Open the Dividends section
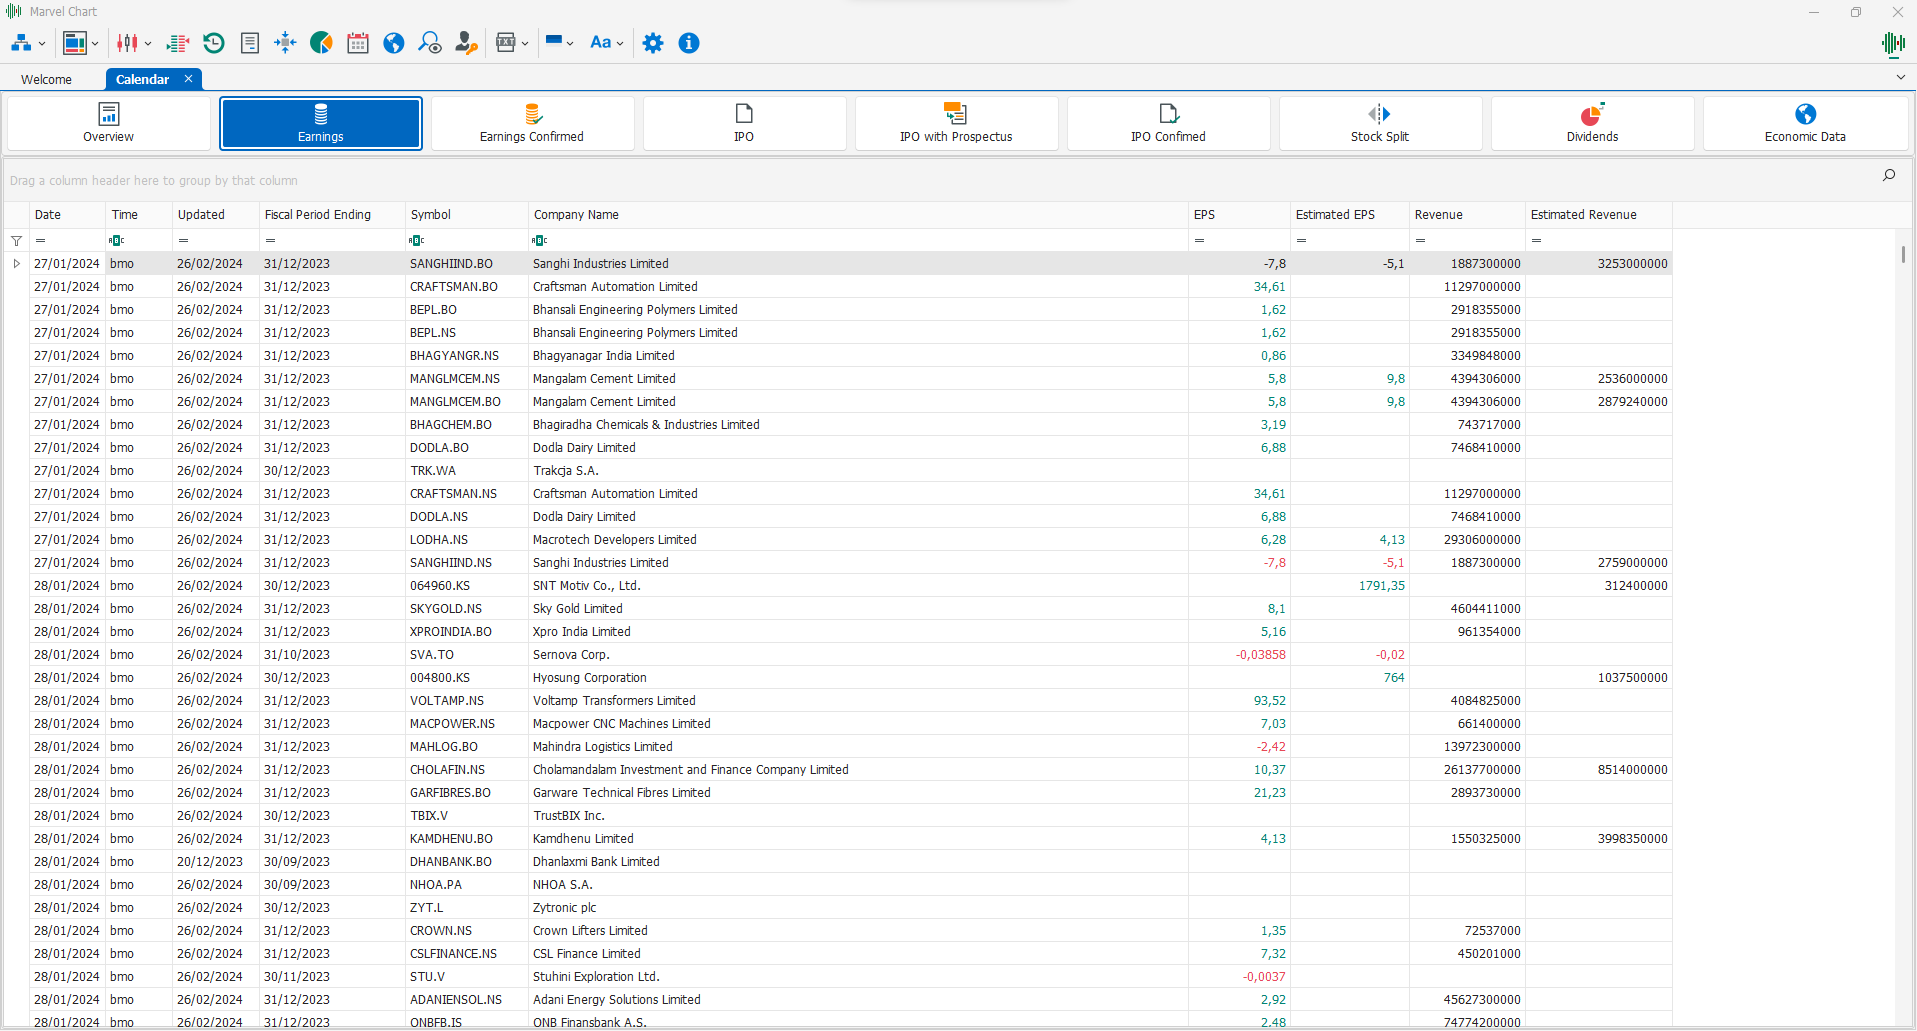 point(1592,124)
